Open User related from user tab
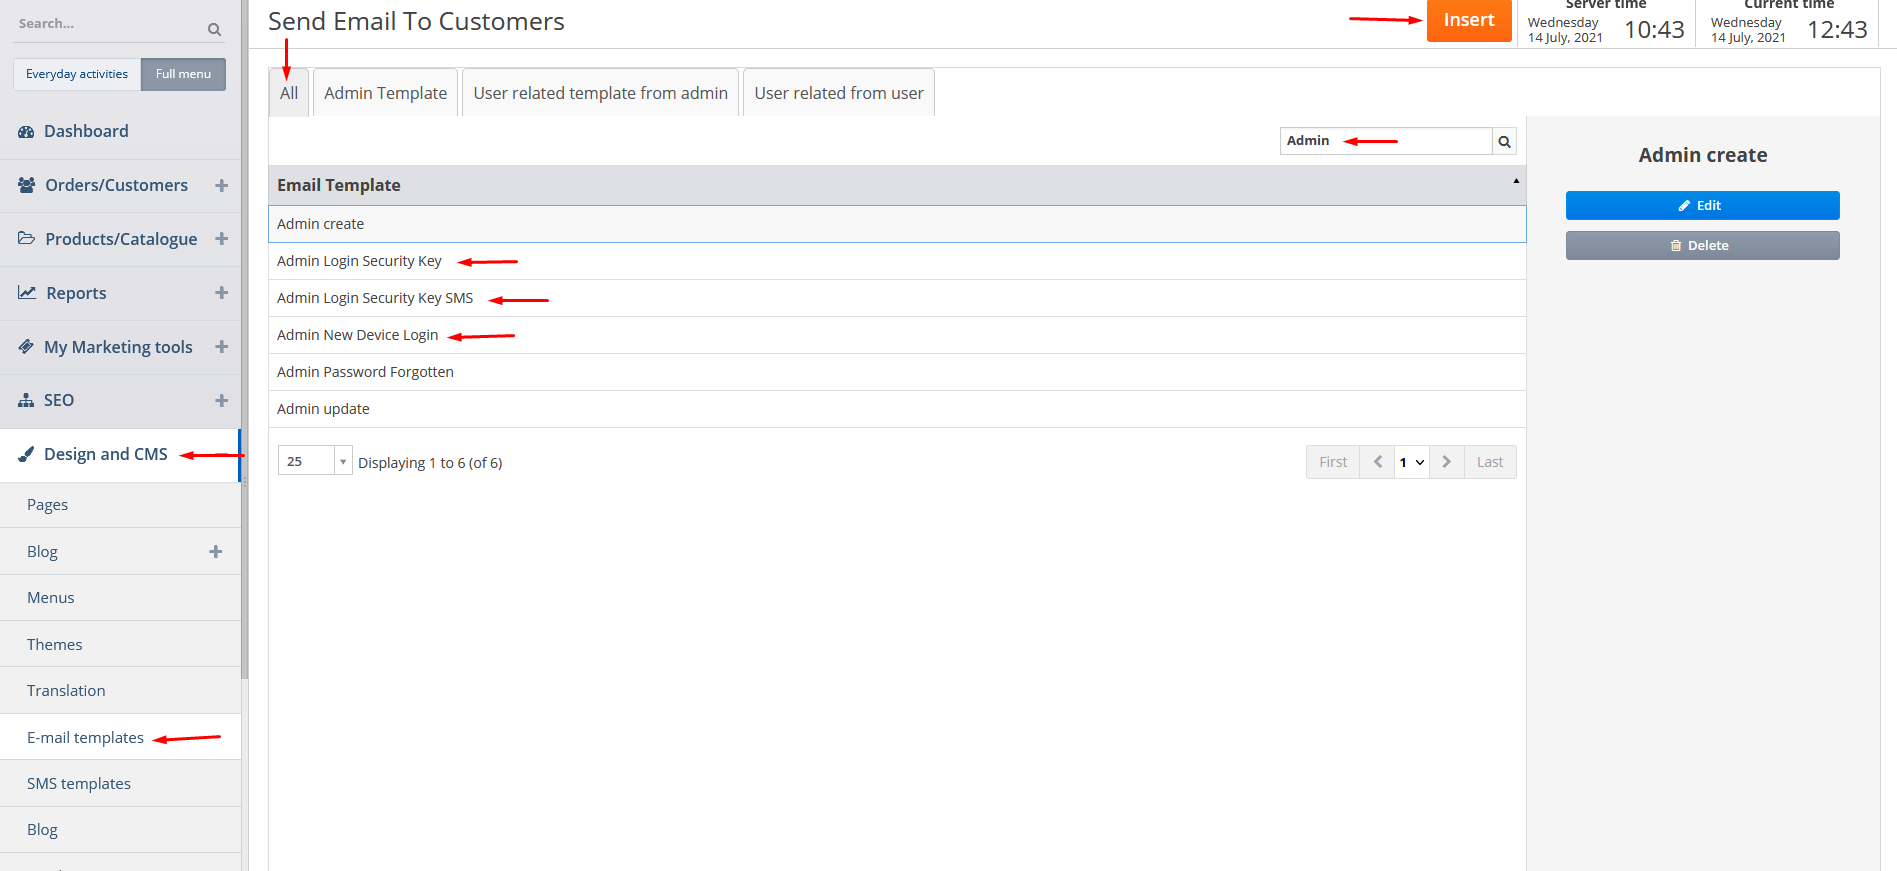 838,93
